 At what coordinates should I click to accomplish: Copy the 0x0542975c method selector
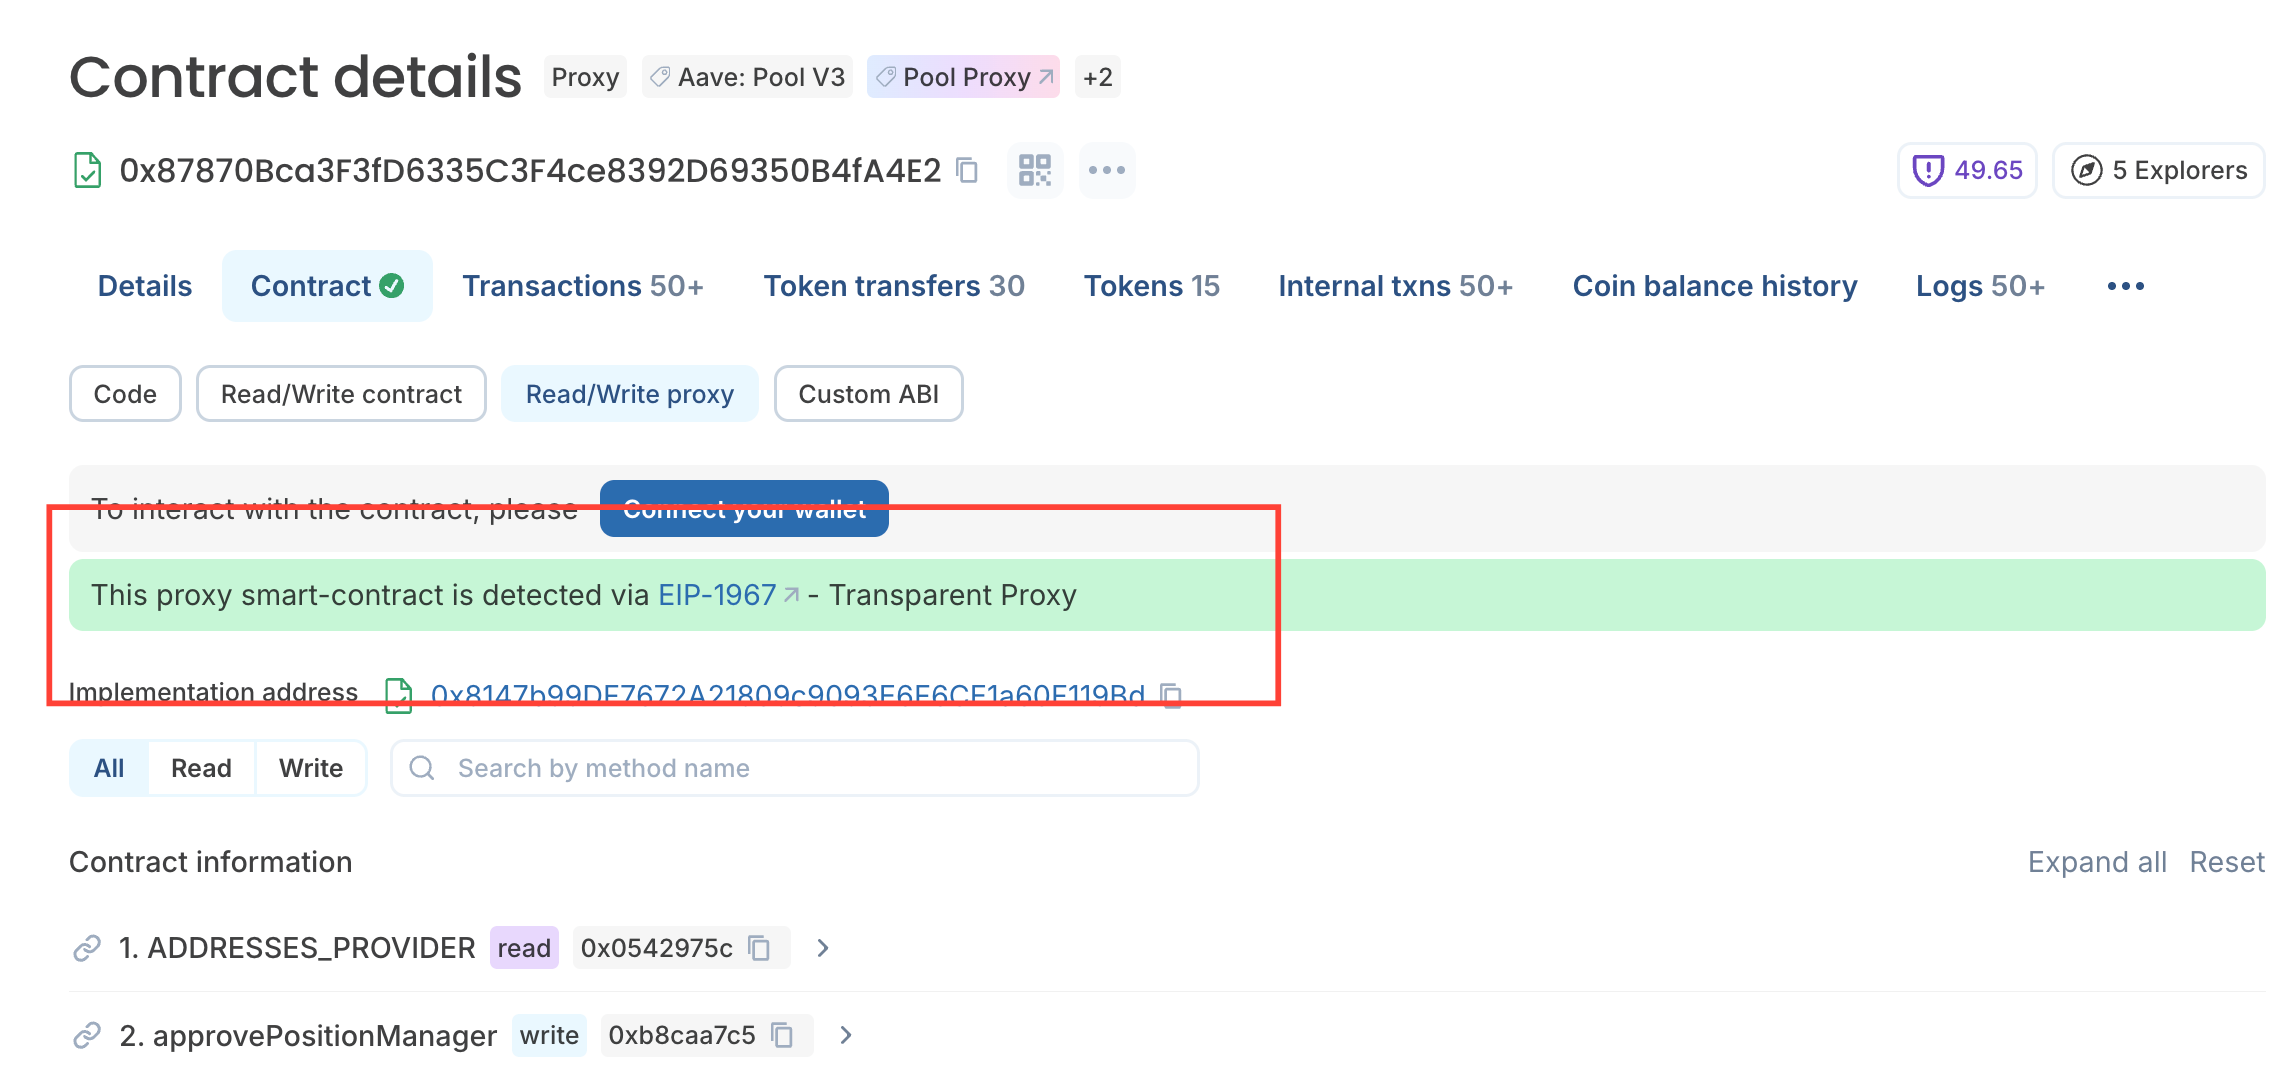[757, 947]
